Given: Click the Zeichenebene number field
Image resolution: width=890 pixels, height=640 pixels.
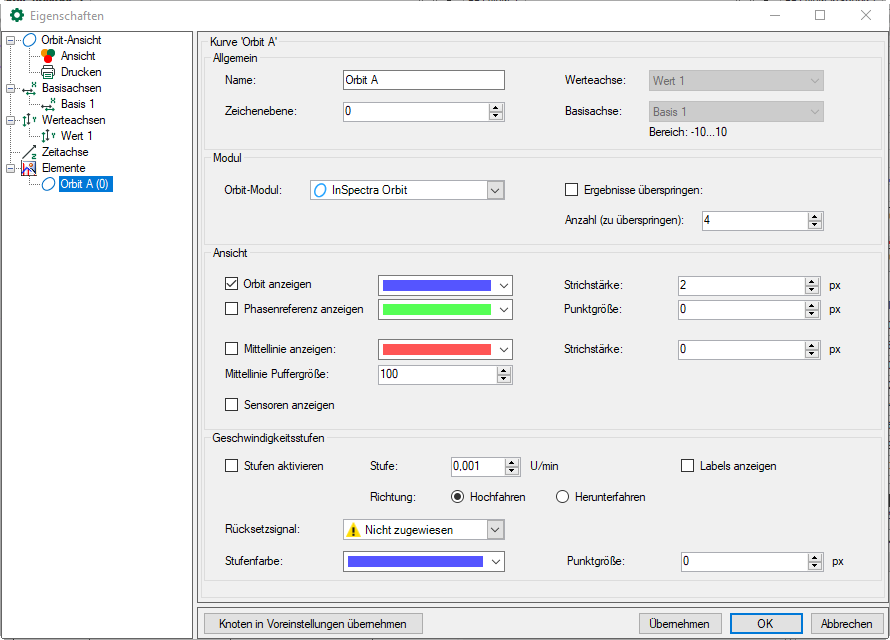Looking at the screenshot, I should pos(416,111).
